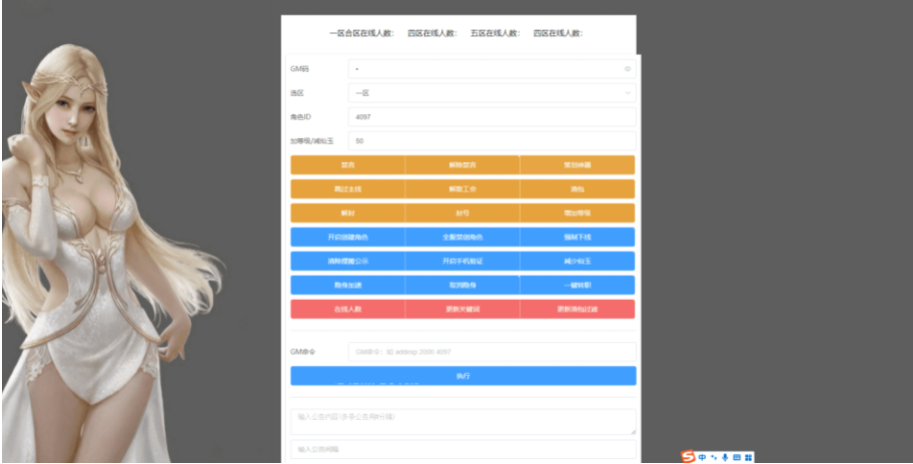Image resolution: width=913 pixels, height=464 pixels.
Task: Click the 加等级/减仙玉 input field
Action: [491, 141]
